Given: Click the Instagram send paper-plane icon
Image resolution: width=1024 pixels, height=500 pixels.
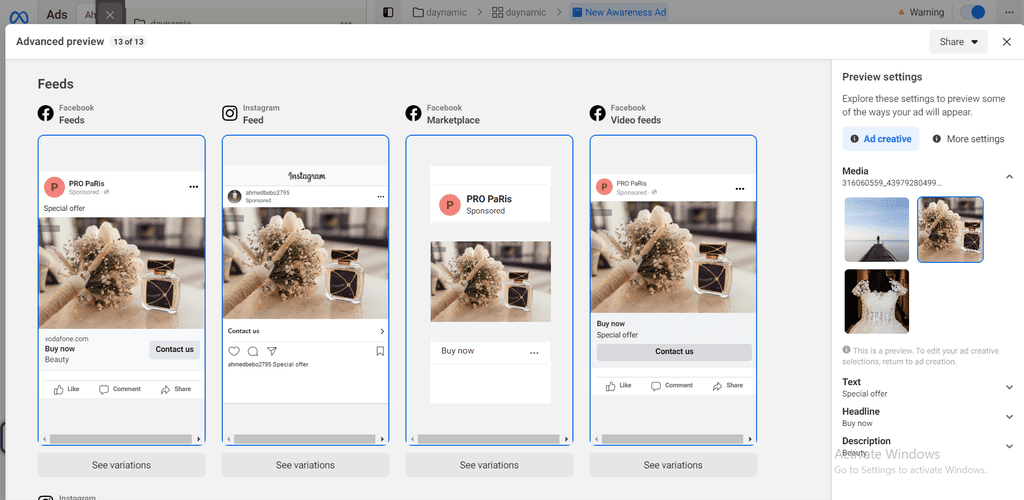Looking at the screenshot, I should coord(272,351).
